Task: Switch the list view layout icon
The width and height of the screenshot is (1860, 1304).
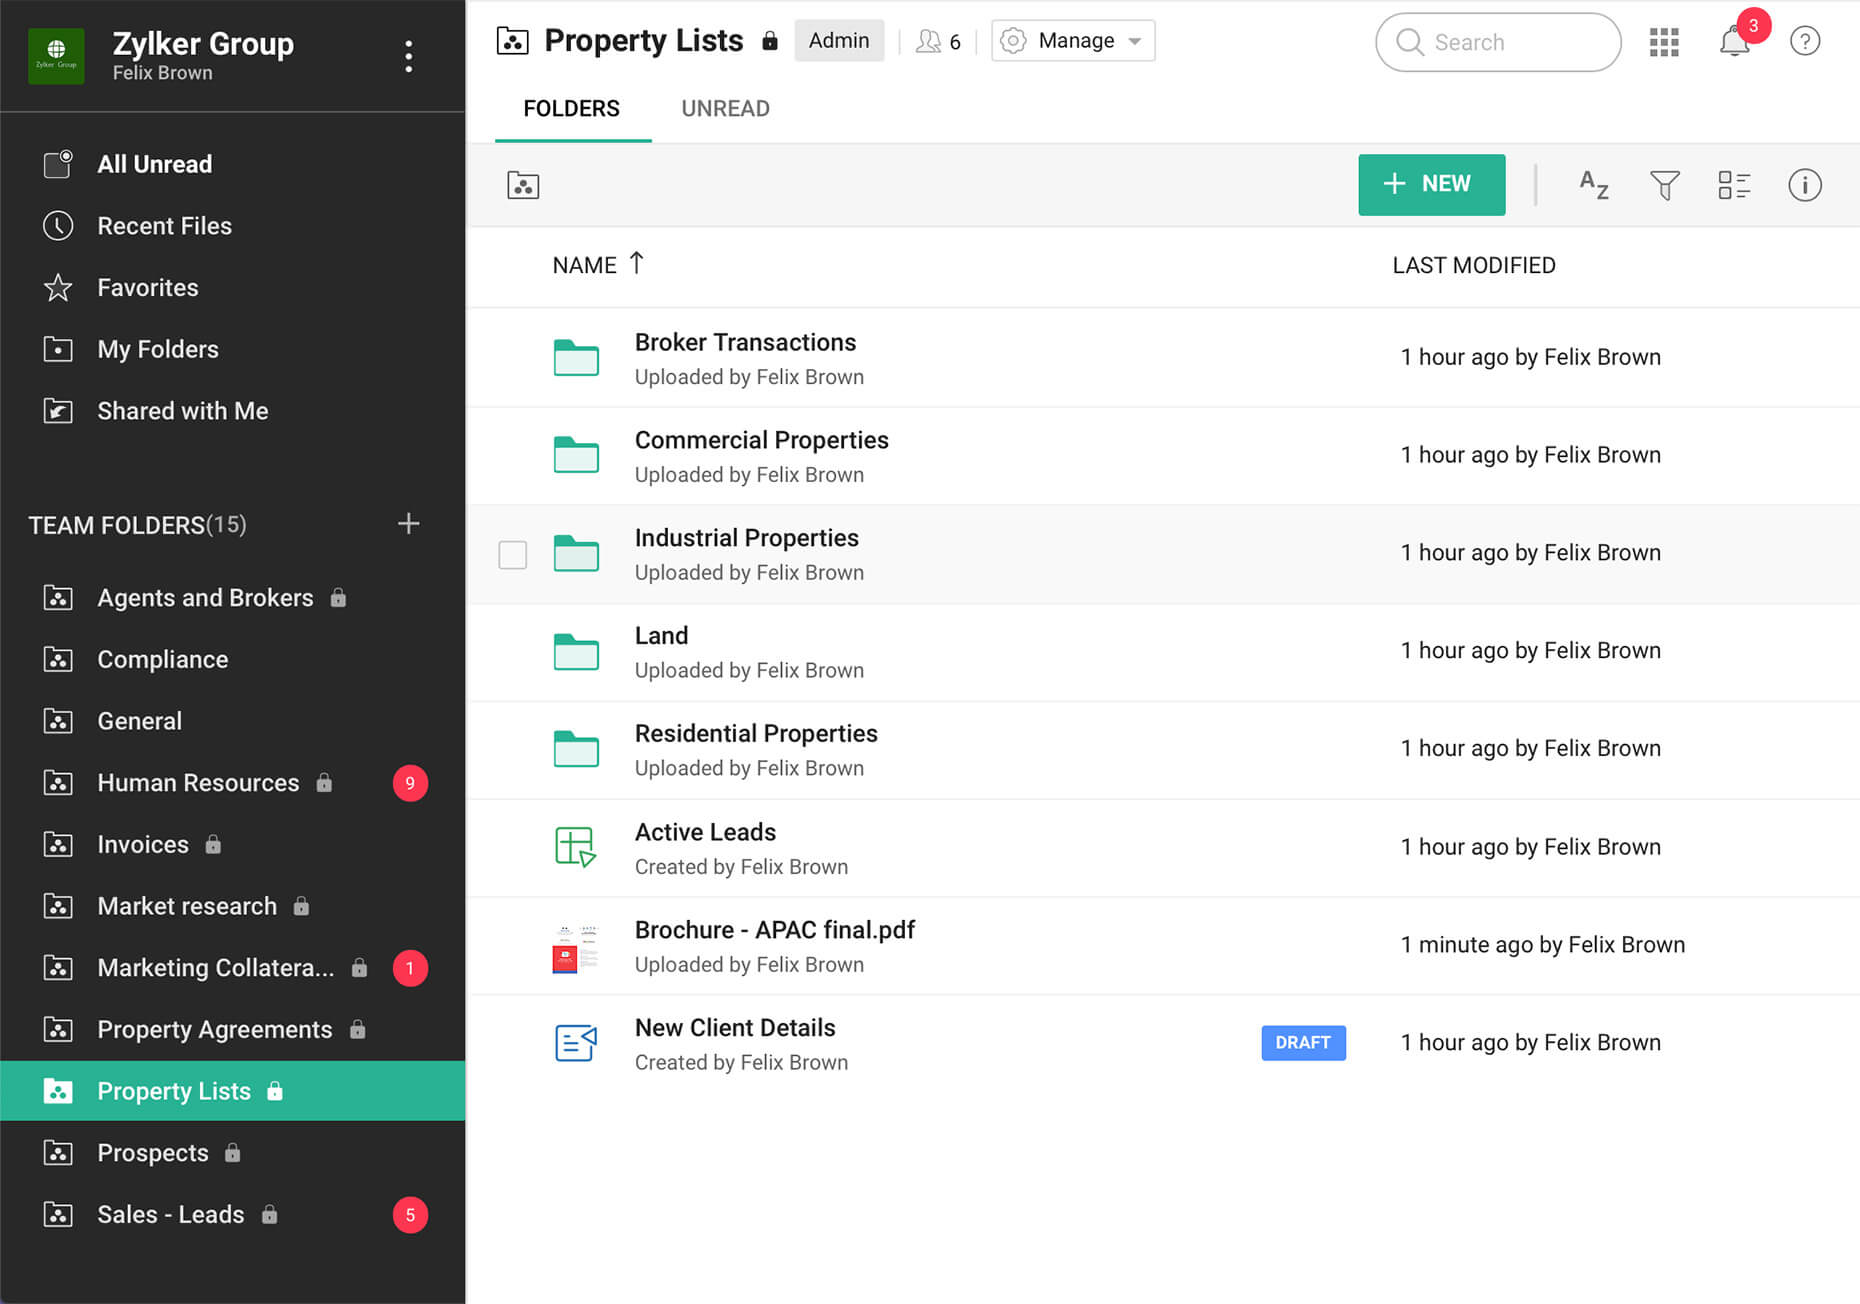Action: coord(1734,185)
